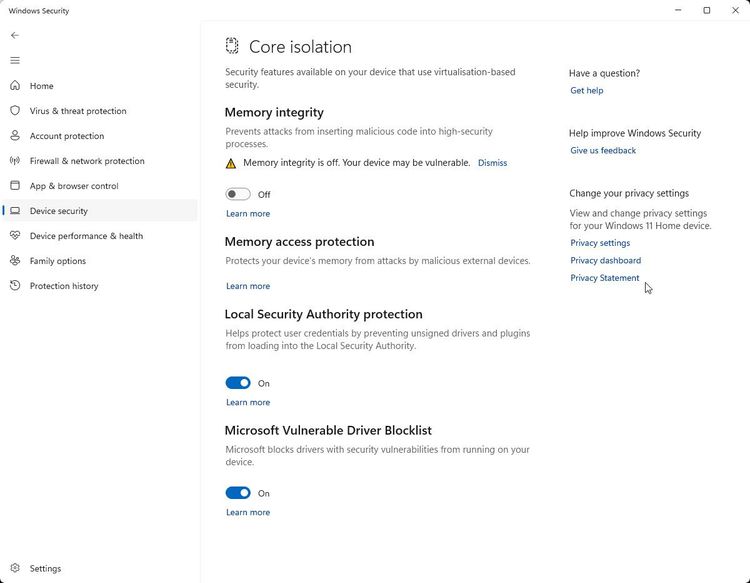Turn on the Memory integrity toggle
This screenshot has height=583, width=750.
tap(238, 194)
